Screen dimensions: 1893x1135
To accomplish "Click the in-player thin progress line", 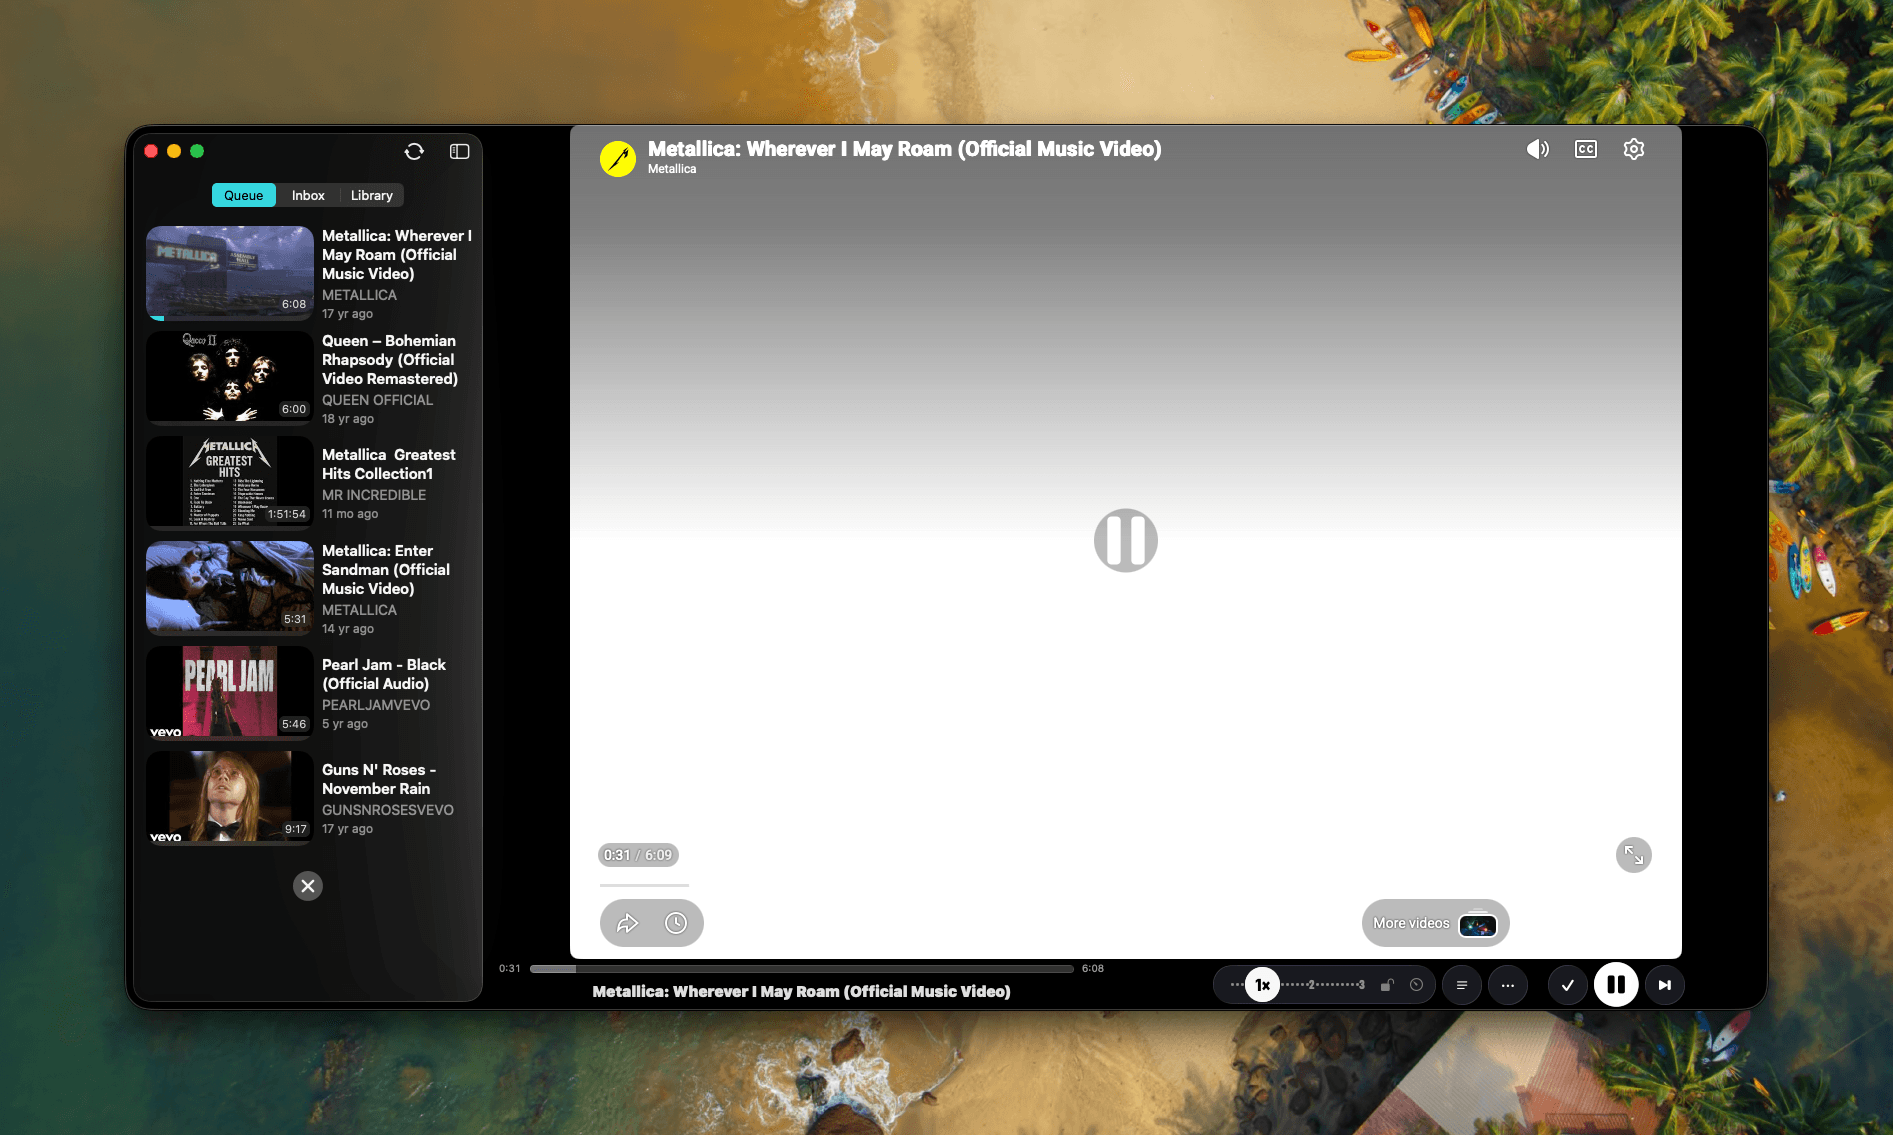I will coord(644,885).
